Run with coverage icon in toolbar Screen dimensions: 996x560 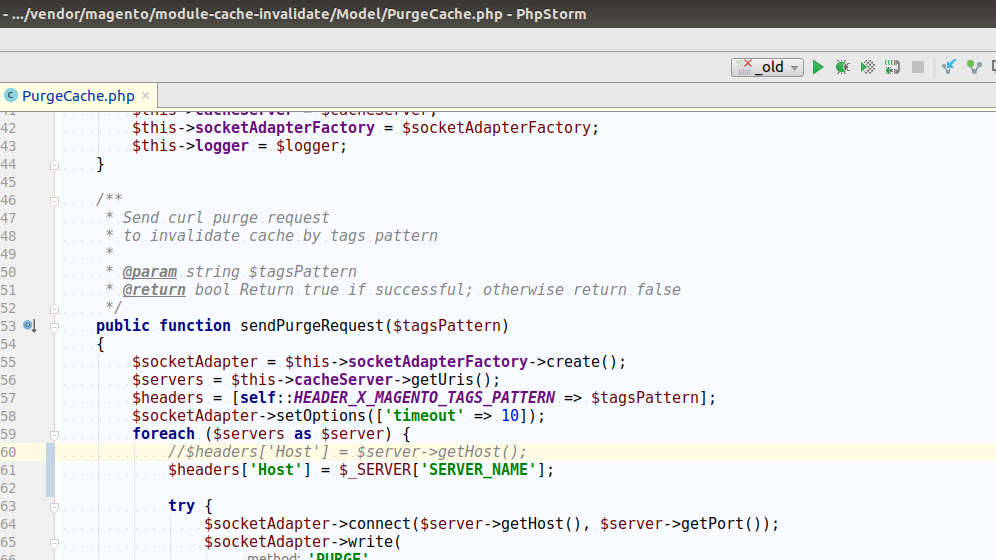[868, 67]
